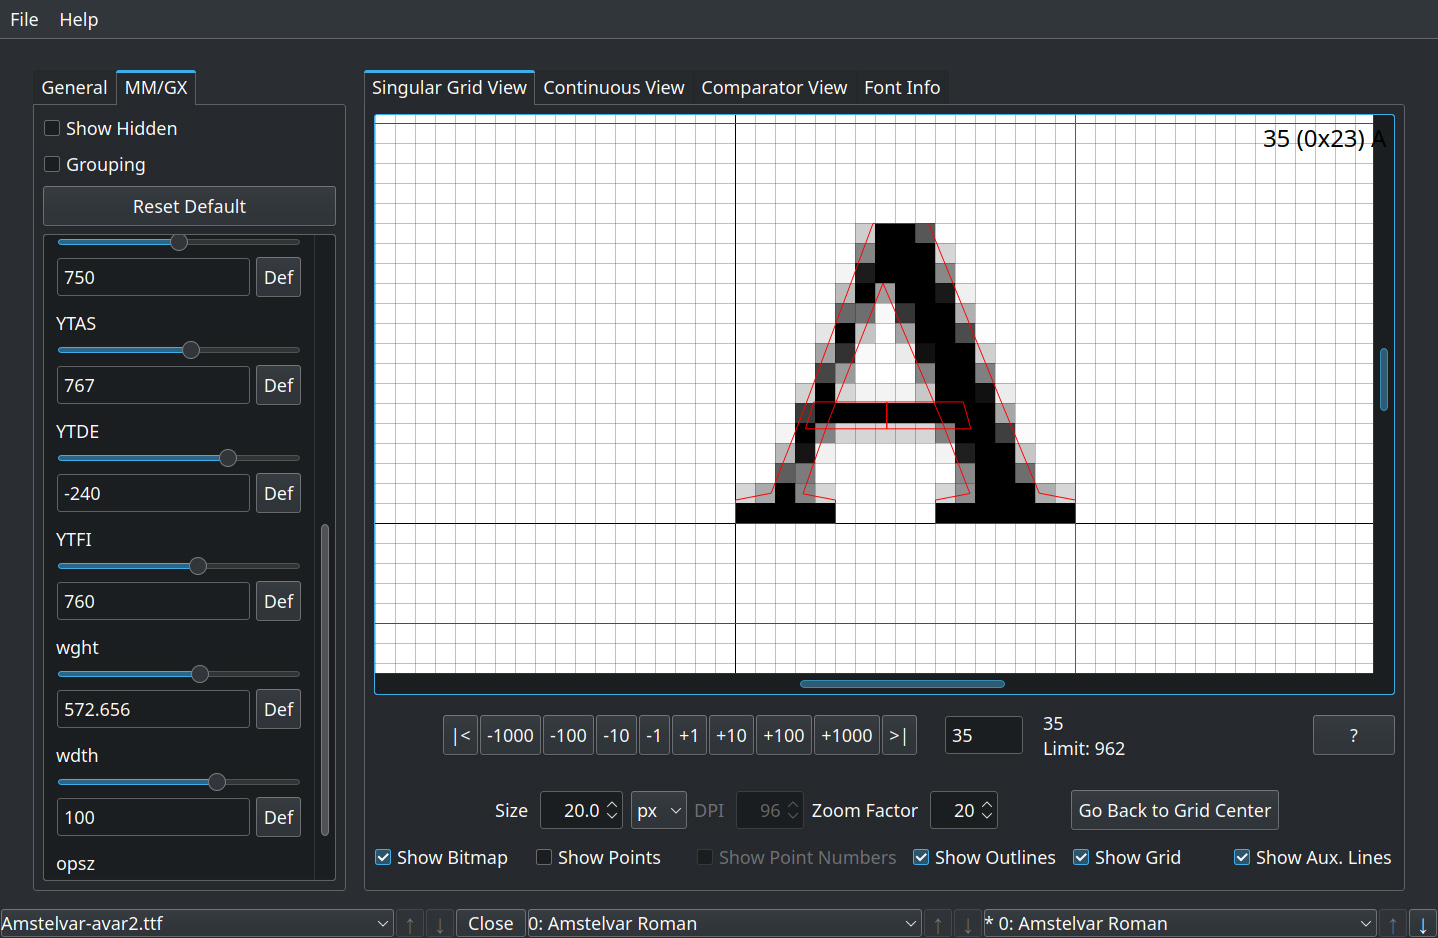Skip back 1000 glyphs with -1000
The image size is (1438, 938).
510,735
